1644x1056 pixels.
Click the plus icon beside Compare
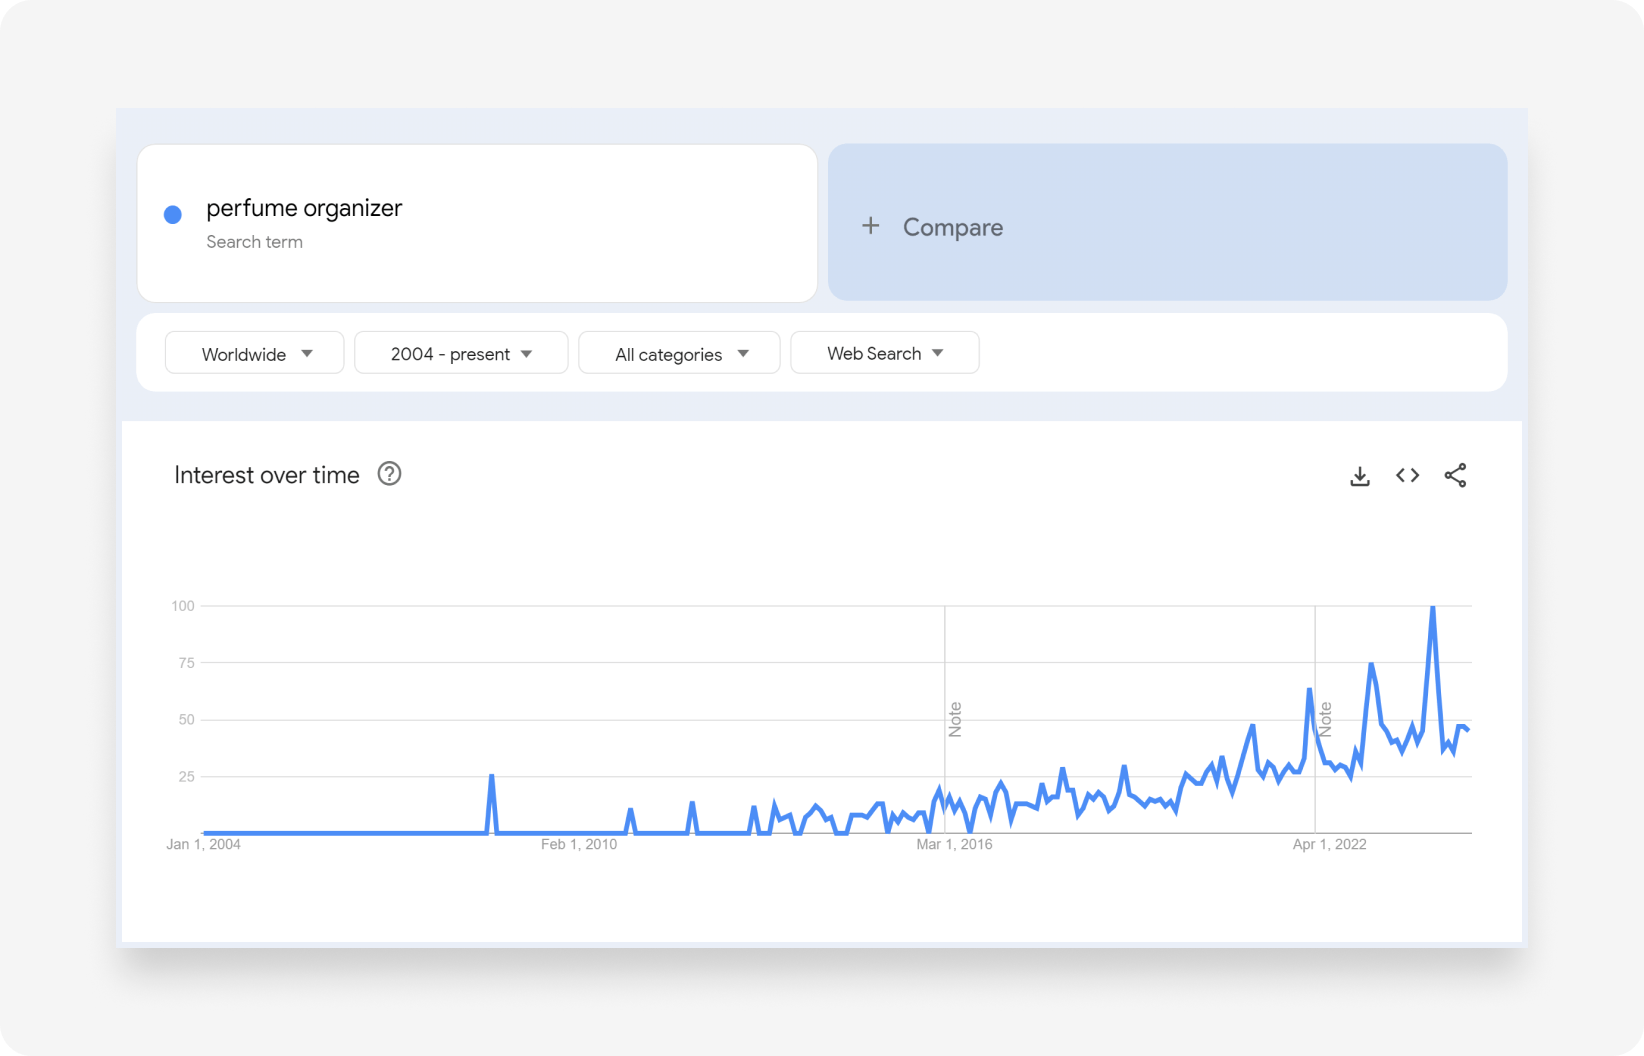coord(871,226)
